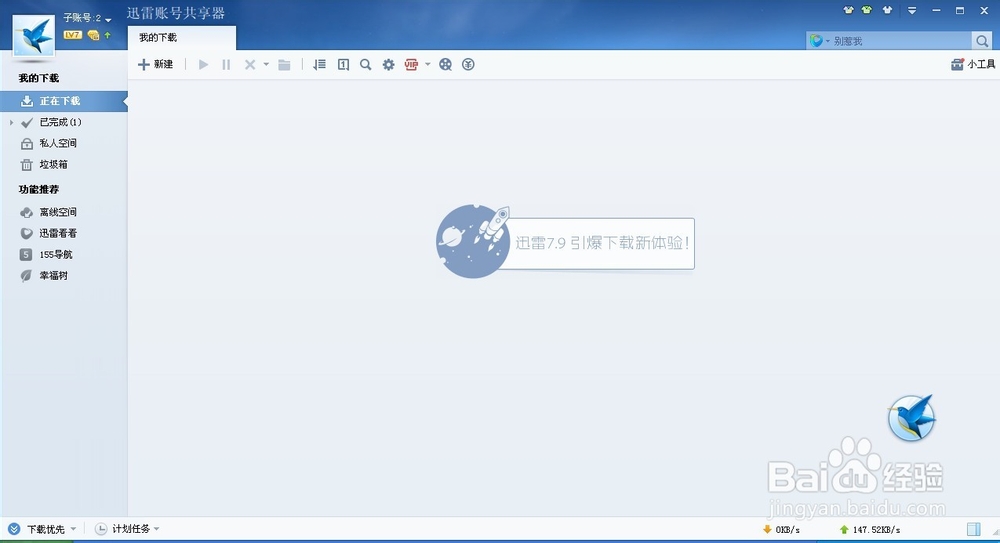Screen dimensions: 1000x543
Task: Open the download folder icon in the toolbar
Action: 284,64
